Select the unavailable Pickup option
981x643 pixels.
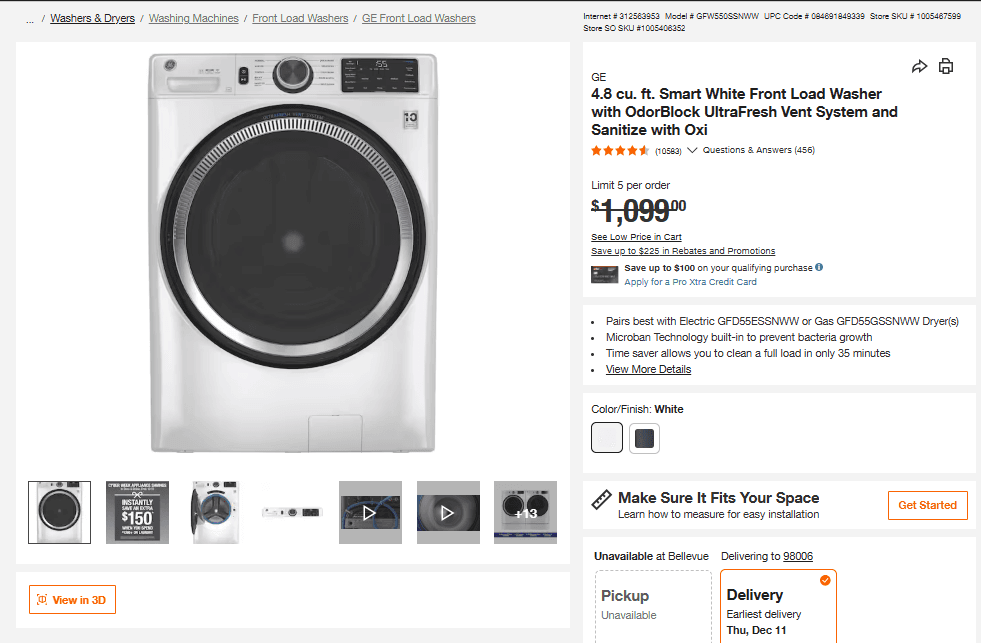click(653, 600)
